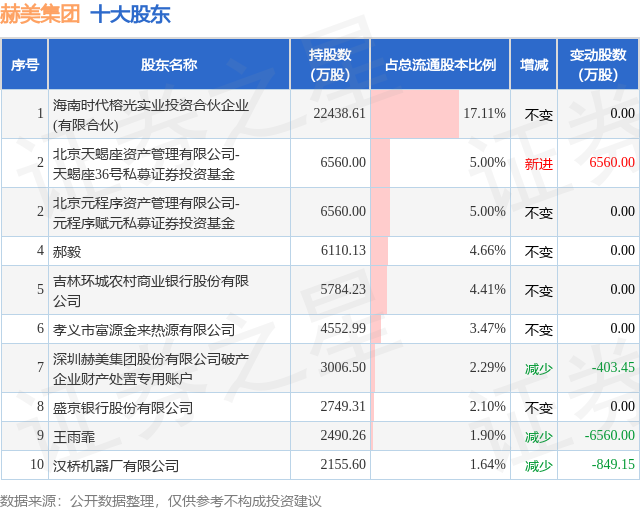Screen dimensions: 640x510
Task: Click holding value 3006.50
Action: click(343, 367)
